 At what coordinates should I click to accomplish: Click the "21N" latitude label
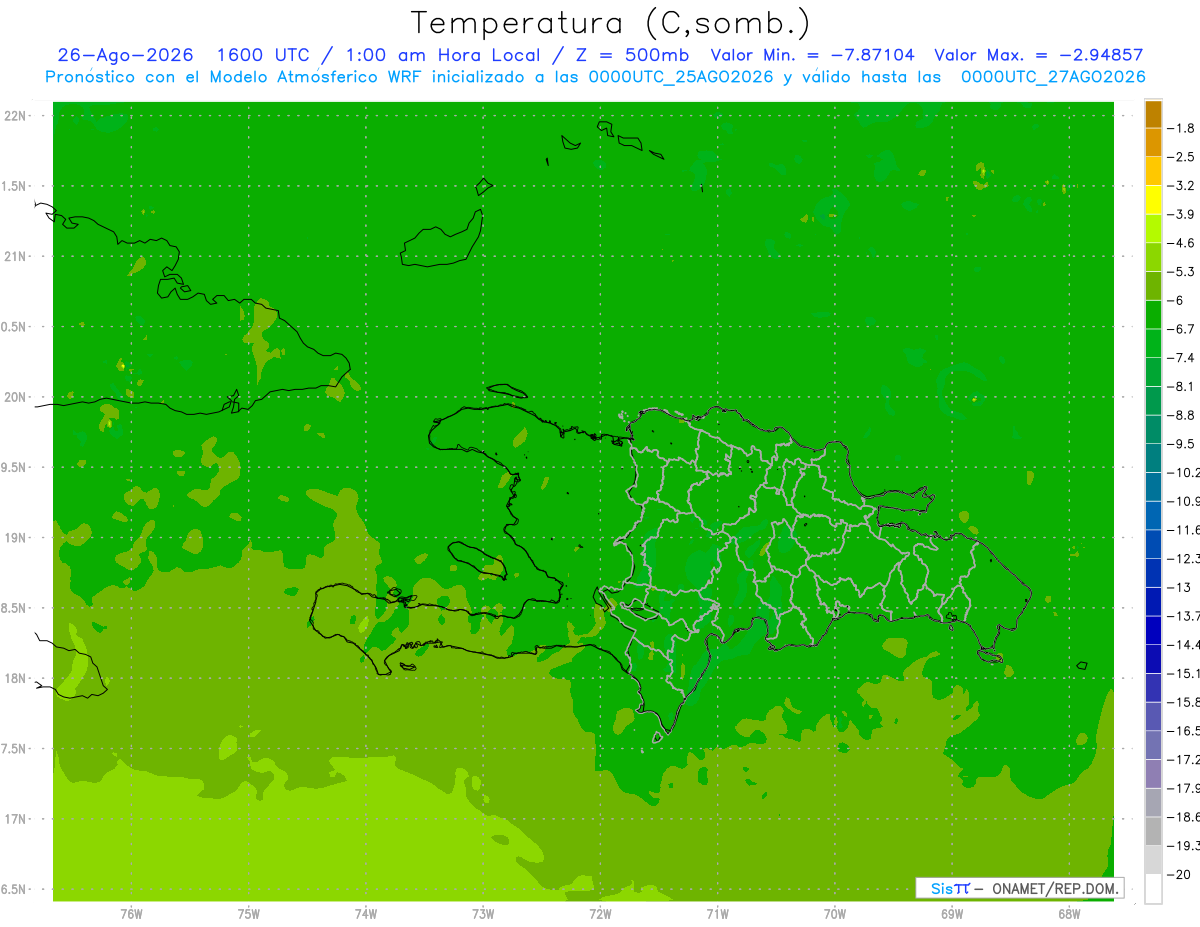coord(16,257)
